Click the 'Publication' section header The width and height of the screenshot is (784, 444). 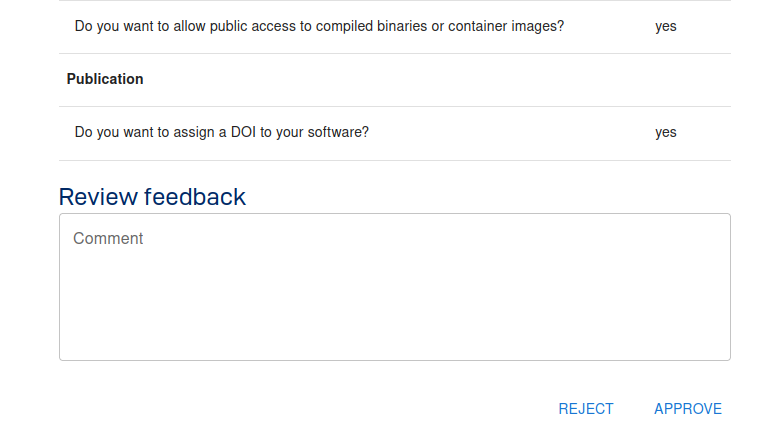(105, 79)
